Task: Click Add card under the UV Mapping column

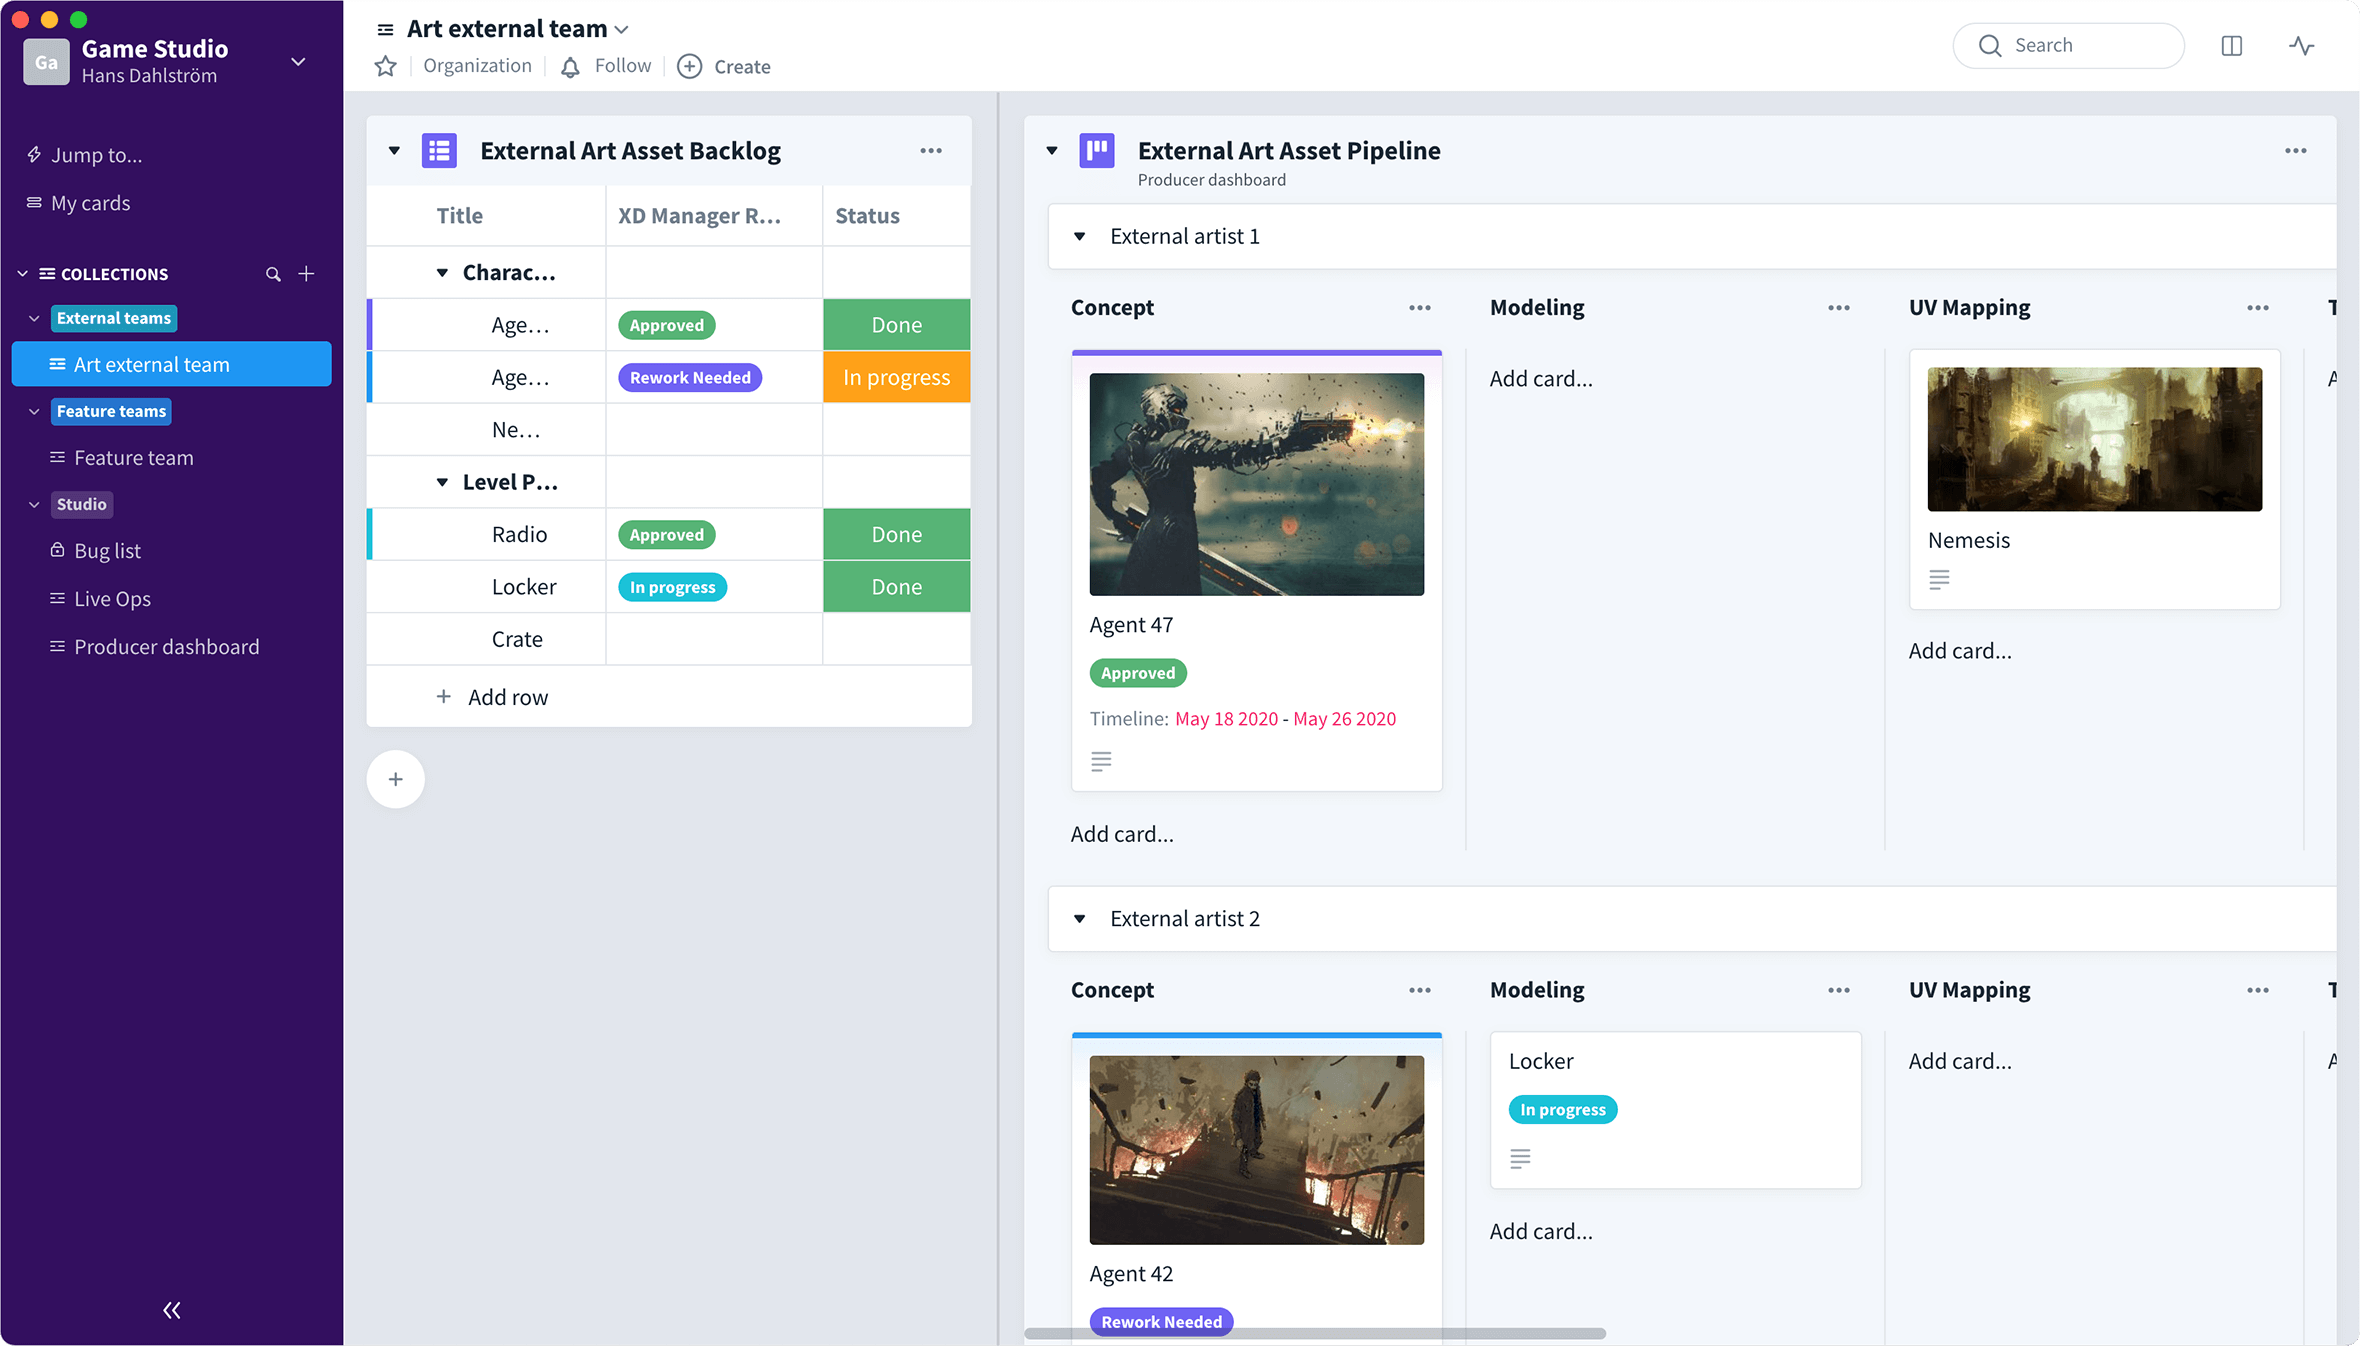Action: tap(1959, 650)
